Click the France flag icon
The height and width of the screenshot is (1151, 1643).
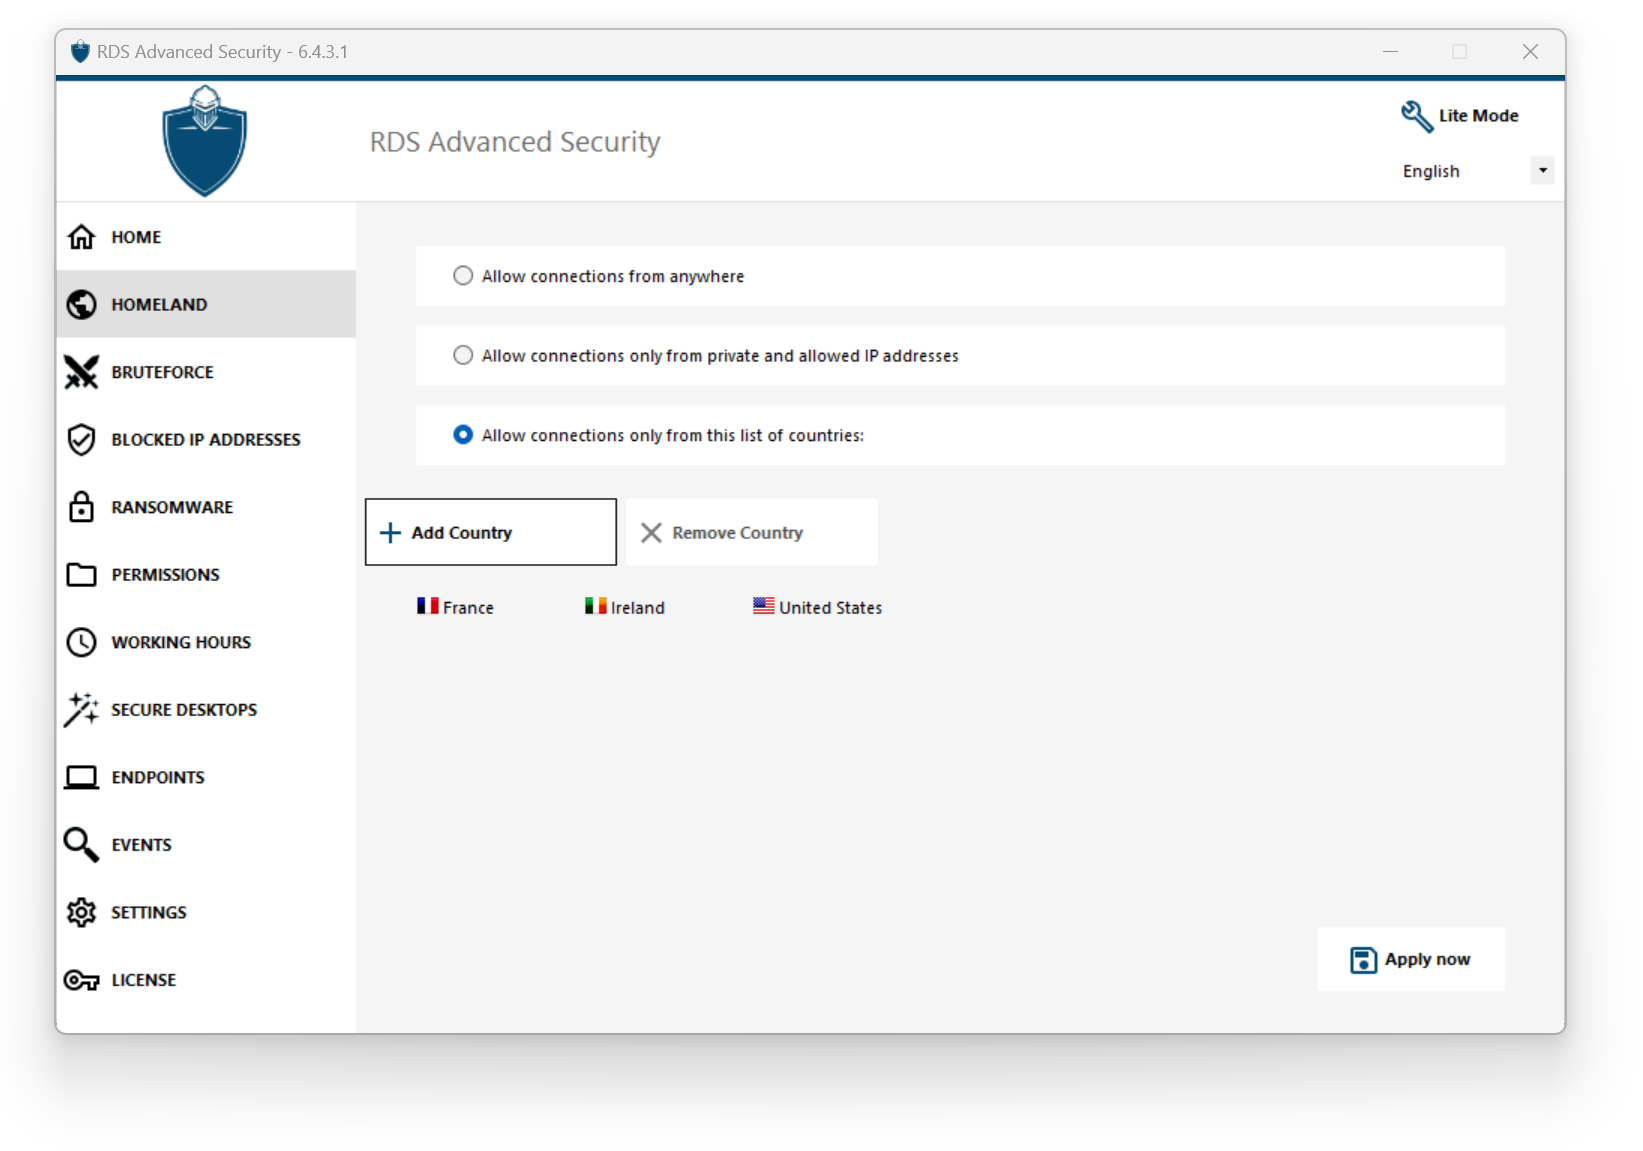428,606
